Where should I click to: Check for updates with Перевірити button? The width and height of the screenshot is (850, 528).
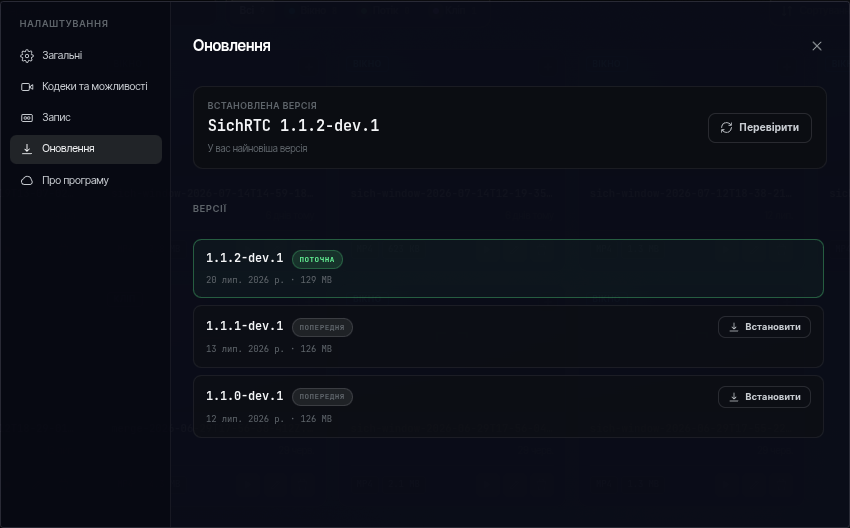coord(759,128)
